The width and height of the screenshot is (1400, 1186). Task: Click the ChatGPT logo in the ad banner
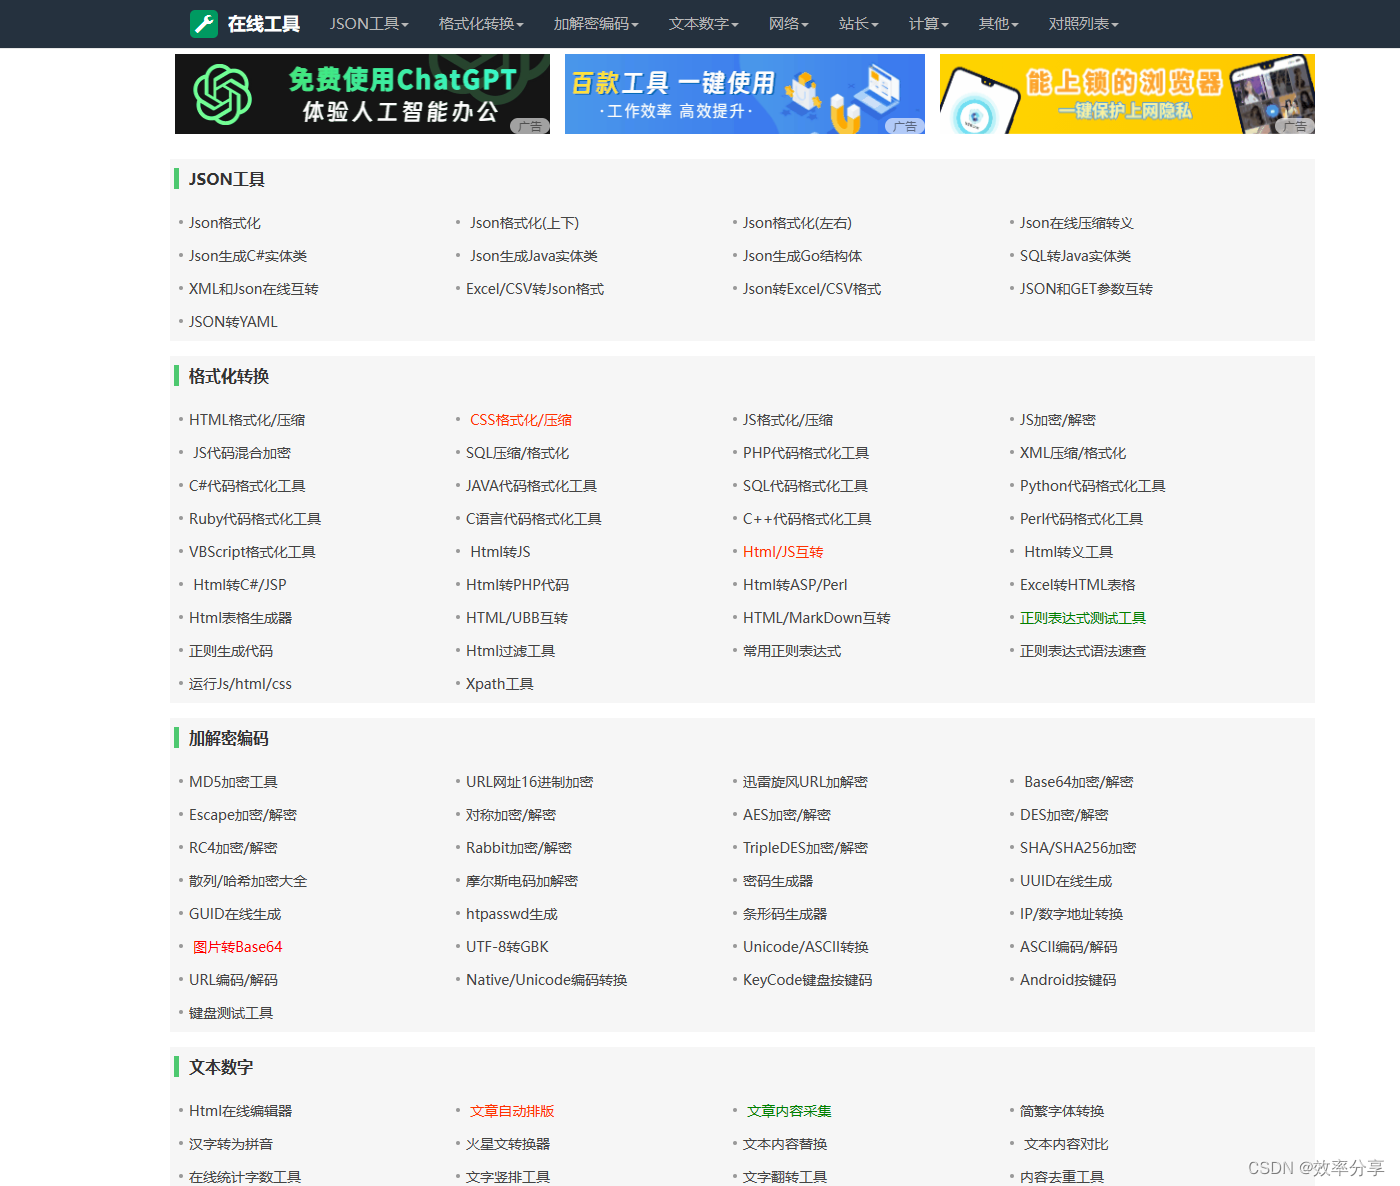coord(224,93)
